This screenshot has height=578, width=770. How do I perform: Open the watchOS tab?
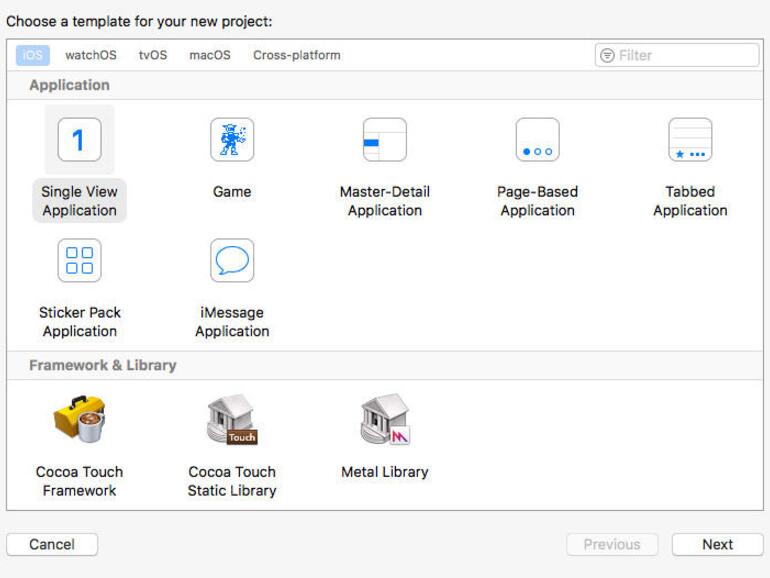point(91,55)
